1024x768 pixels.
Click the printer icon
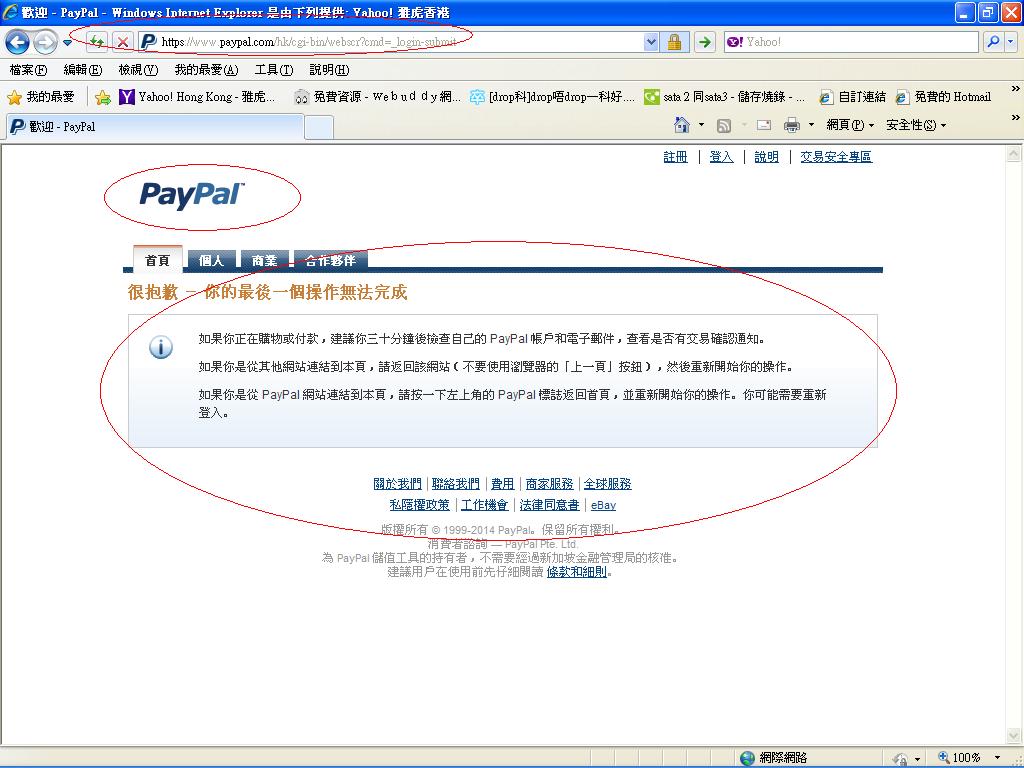[x=792, y=125]
